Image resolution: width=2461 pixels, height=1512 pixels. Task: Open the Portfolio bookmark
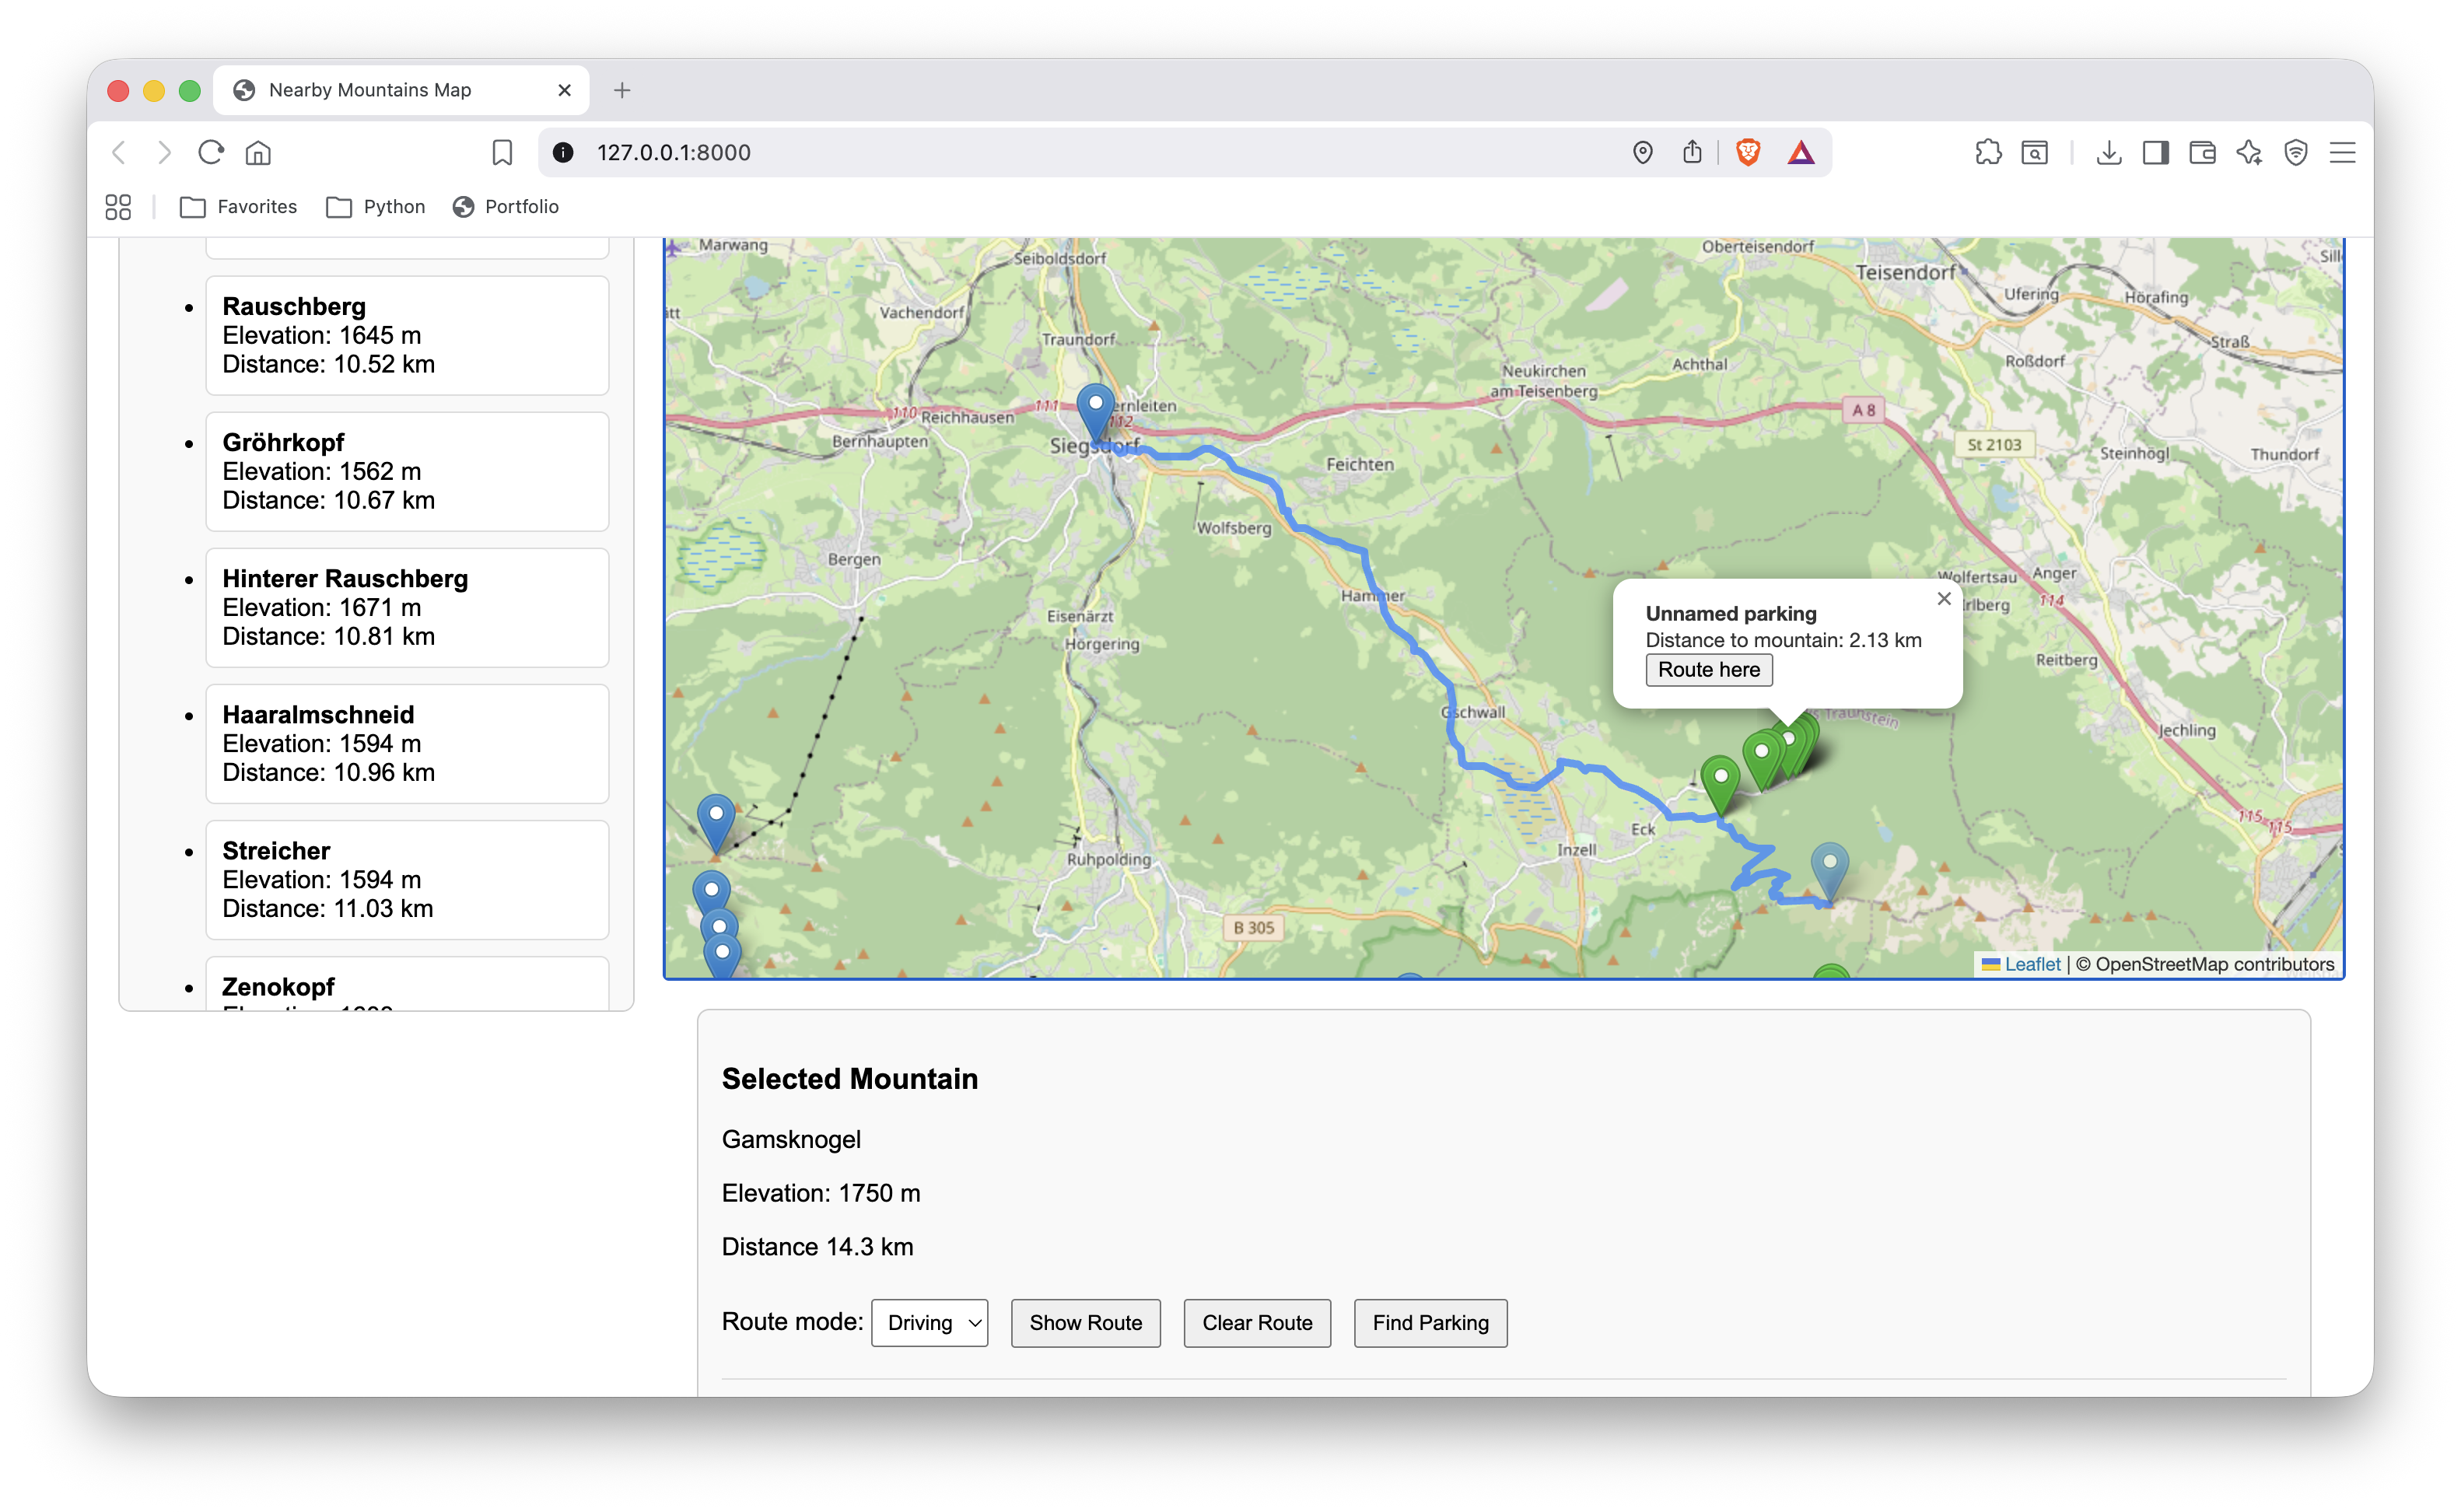coord(506,207)
